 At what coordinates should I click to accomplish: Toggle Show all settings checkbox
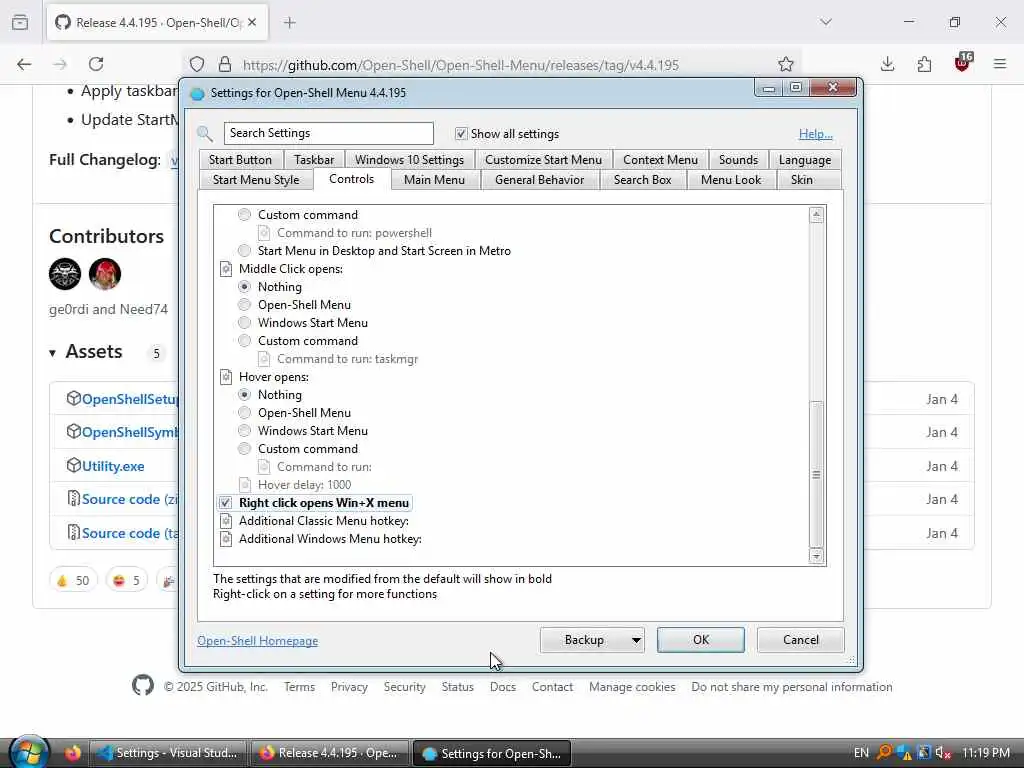461,134
